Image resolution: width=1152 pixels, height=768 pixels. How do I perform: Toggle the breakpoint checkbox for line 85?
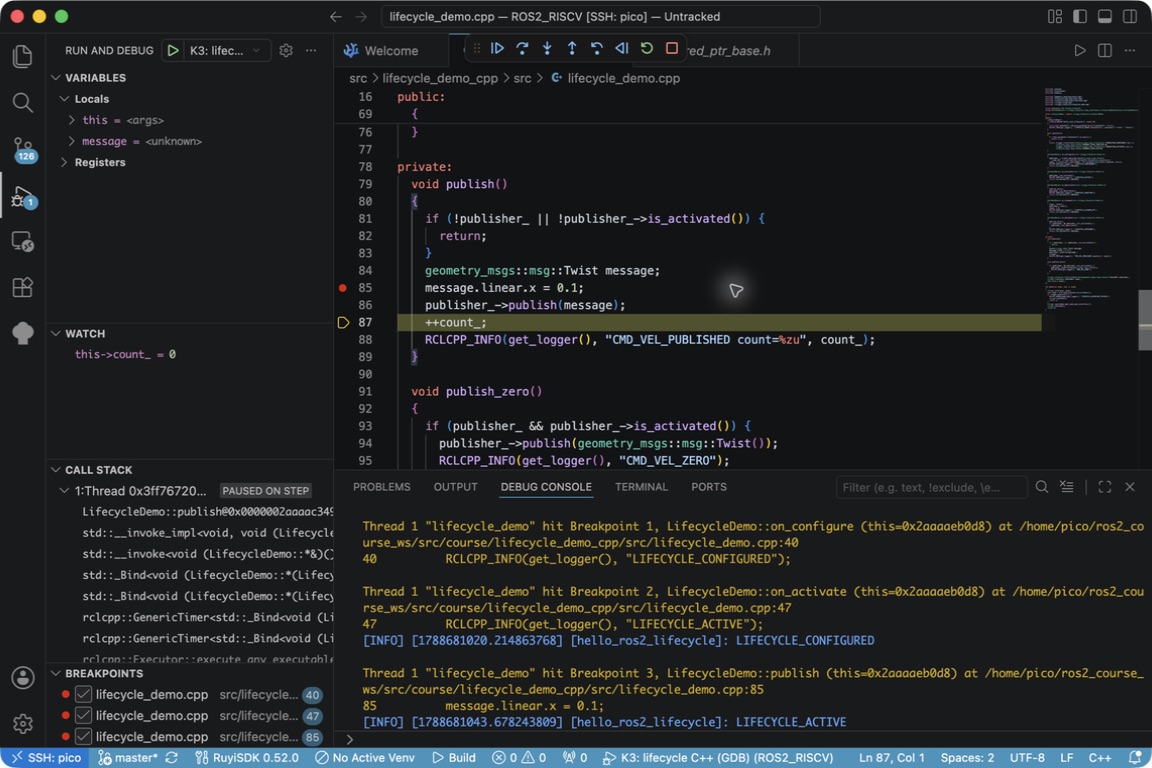(84, 736)
